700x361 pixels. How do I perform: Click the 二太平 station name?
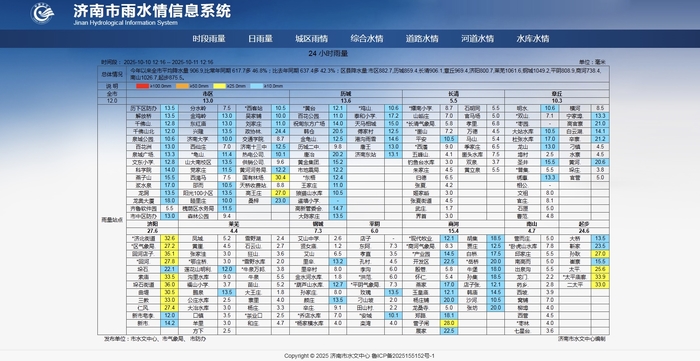[x=575, y=285]
